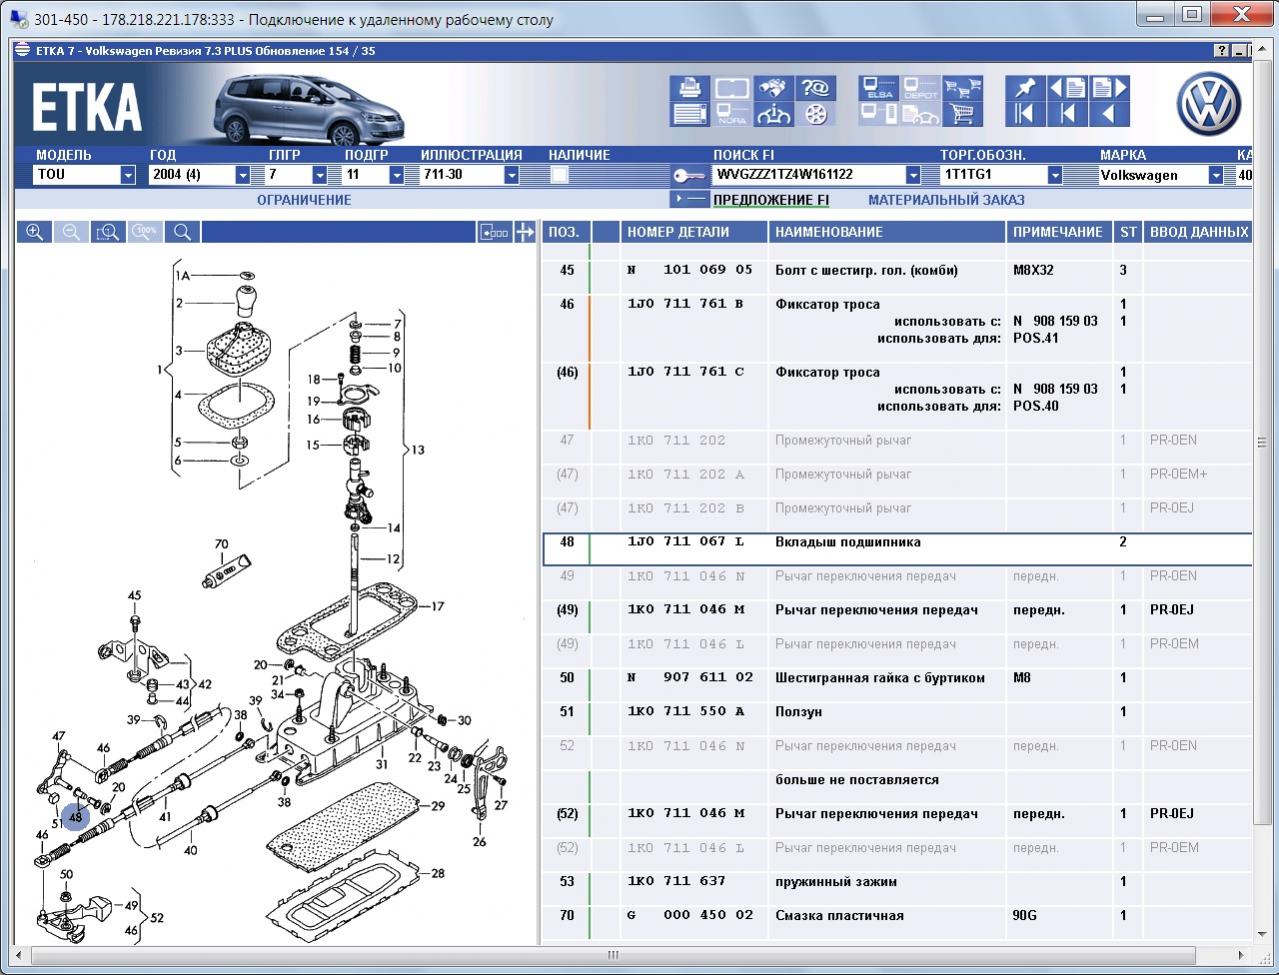Select row 45 Болт с шестигр. гол.
This screenshot has width=1279, height=975.
pyautogui.click(x=897, y=270)
